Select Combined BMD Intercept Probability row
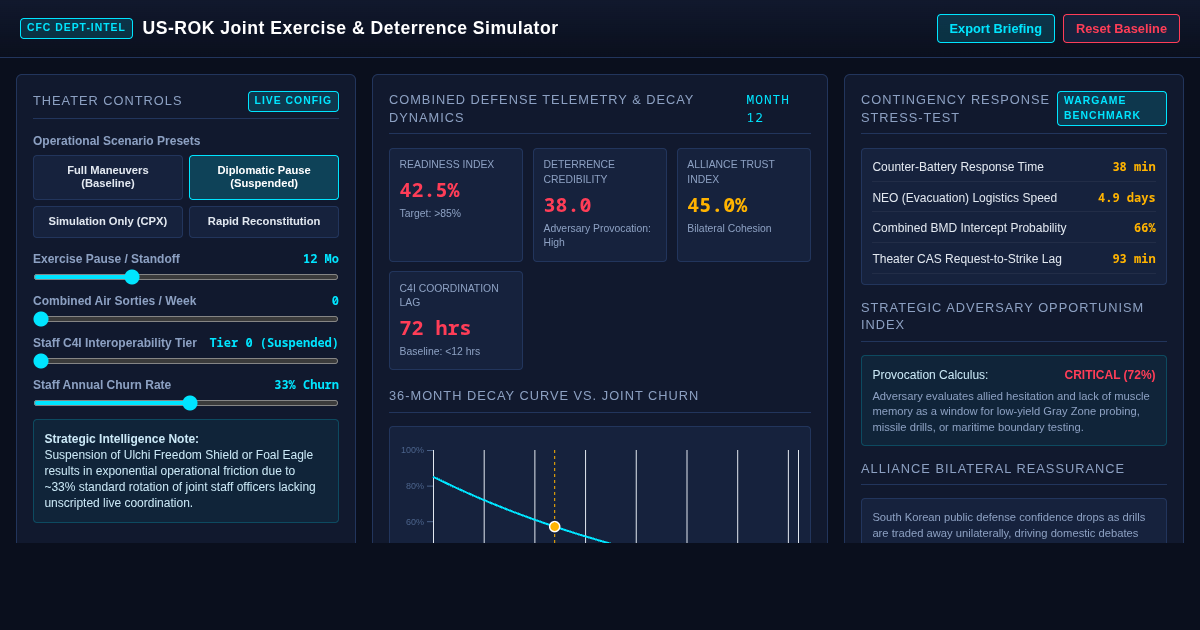Viewport: 1200px width, 630px height. click(x=1014, y=228)
